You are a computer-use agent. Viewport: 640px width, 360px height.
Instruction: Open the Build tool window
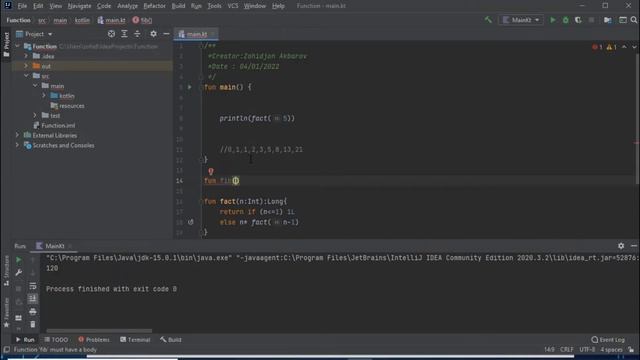click(x=171, y=340)
